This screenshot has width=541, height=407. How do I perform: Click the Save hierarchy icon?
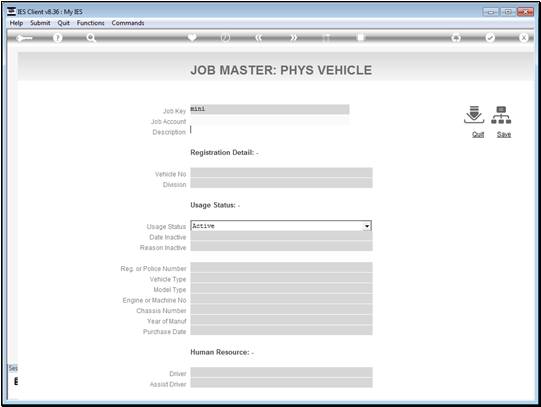(x=501, y=115)
